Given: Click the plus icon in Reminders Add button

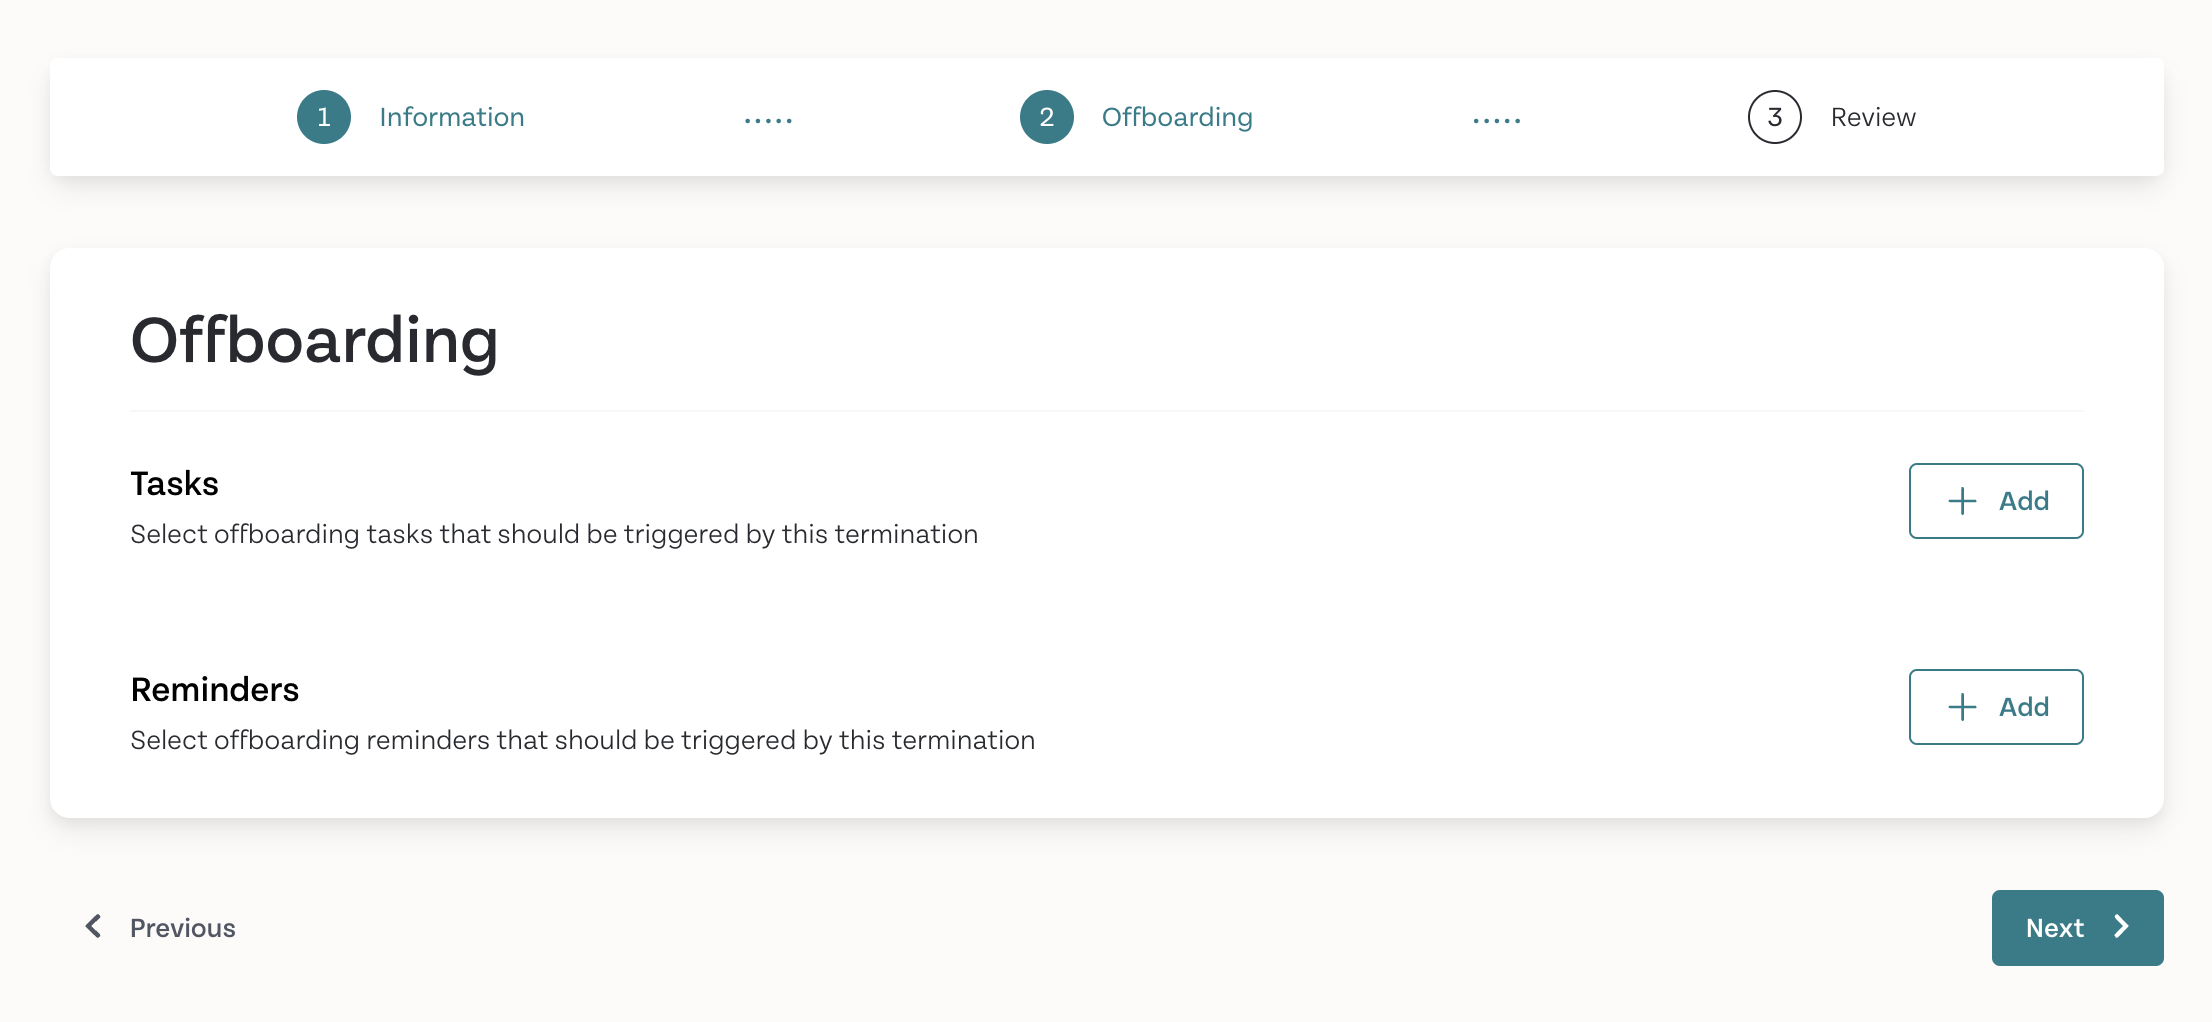Looking at the screenshot, I should (x=1962, y=707).
